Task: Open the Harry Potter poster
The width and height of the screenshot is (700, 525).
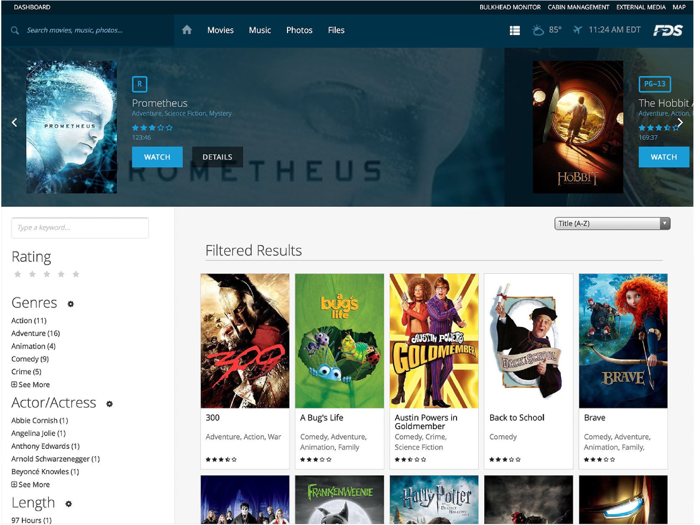Action: point(434,500)
